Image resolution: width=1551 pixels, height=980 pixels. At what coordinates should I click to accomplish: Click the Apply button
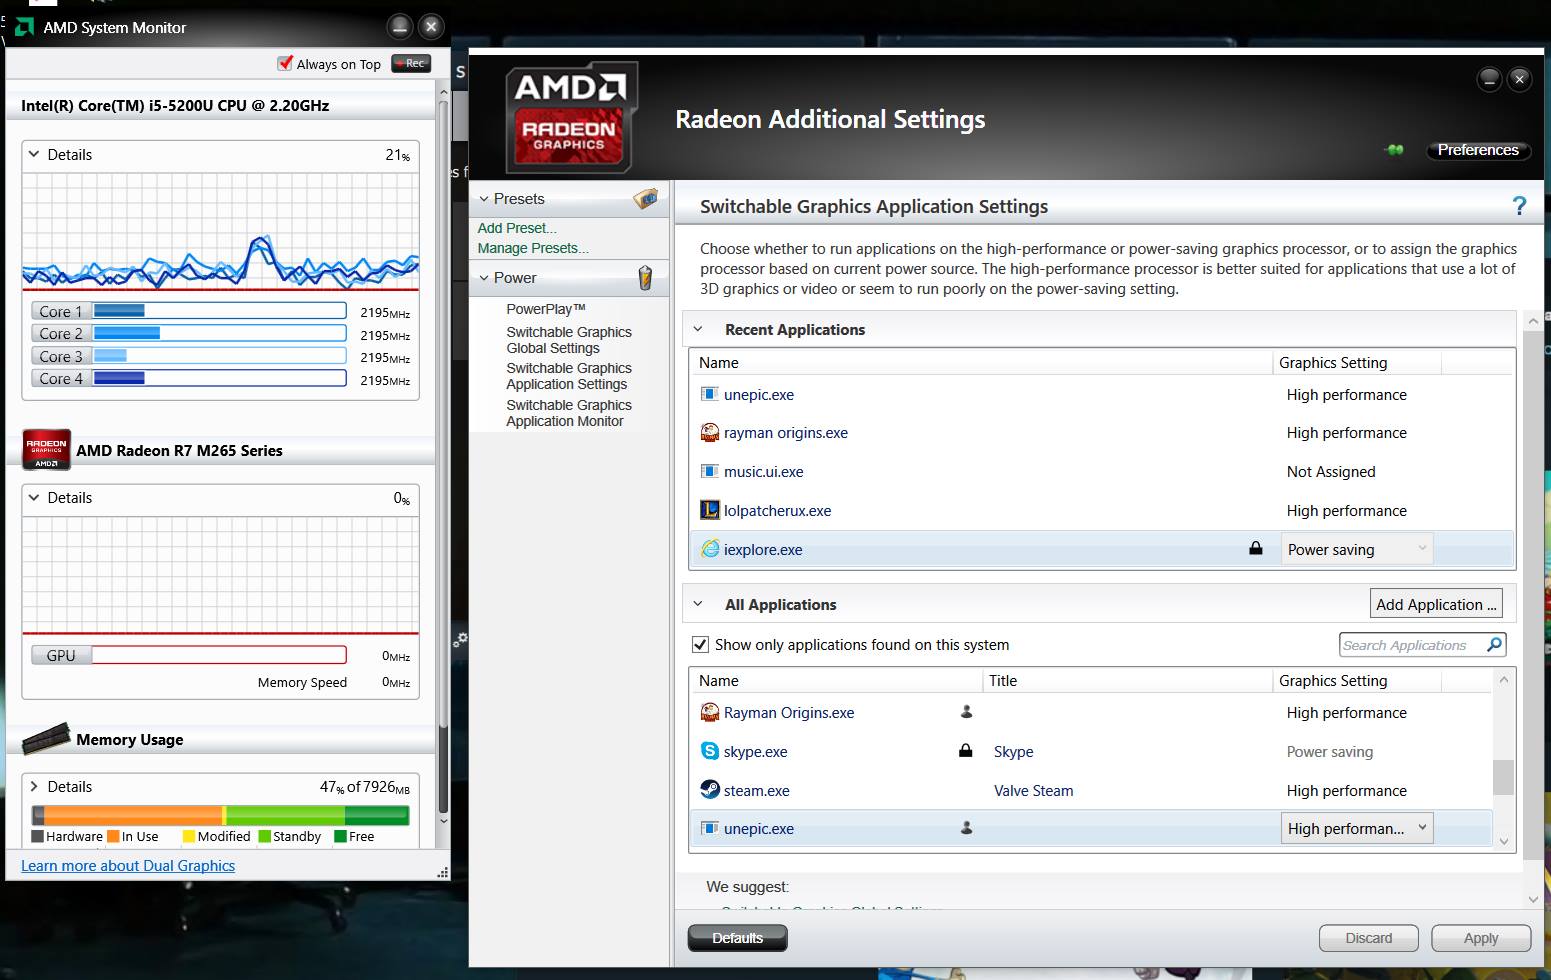point(1481,938)
